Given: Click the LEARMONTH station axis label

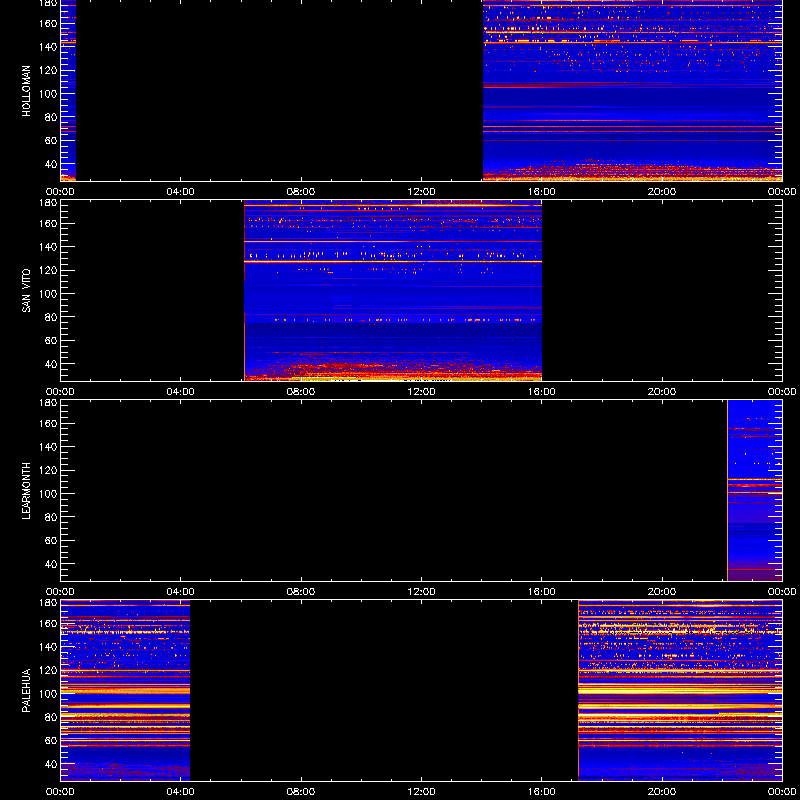Looking at the screenshot, I should click(27, 491).
